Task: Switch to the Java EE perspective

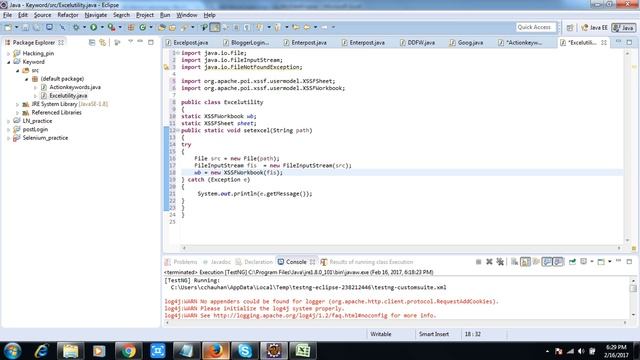Action: coord(594,28)
